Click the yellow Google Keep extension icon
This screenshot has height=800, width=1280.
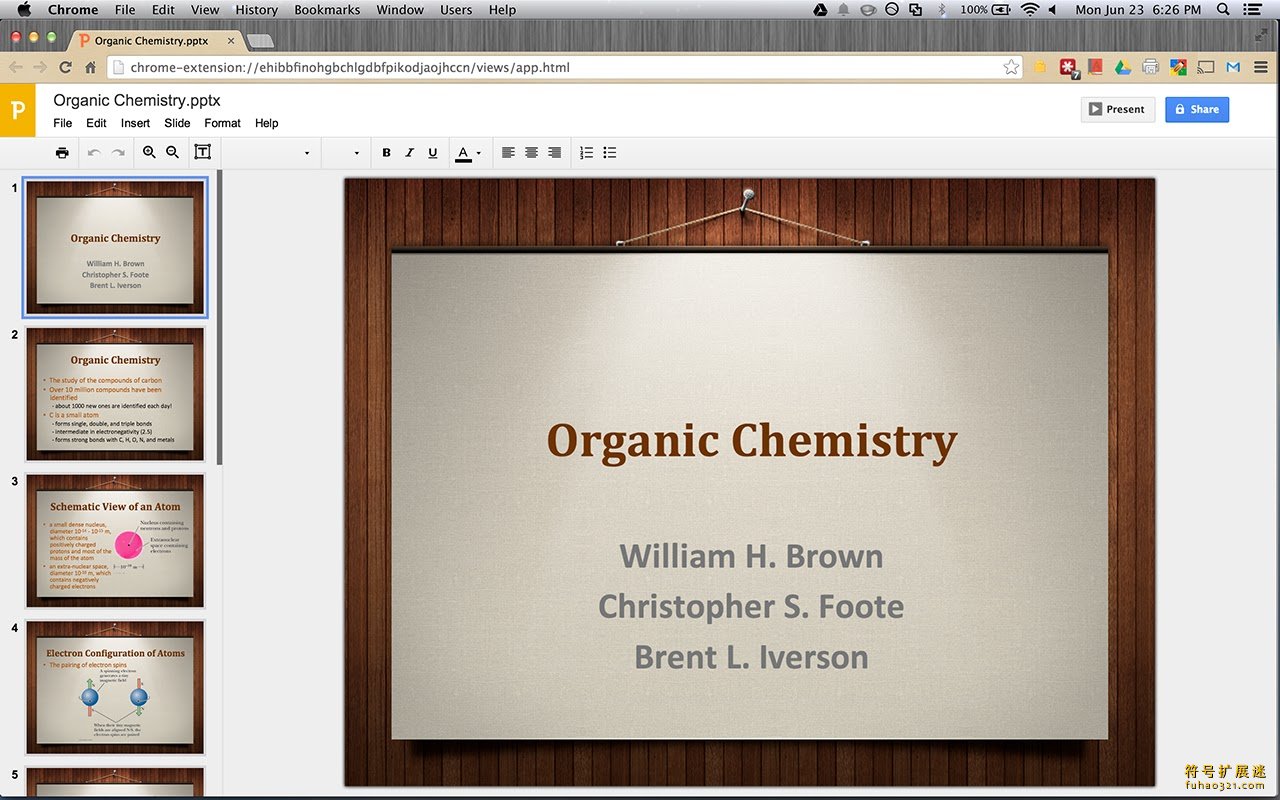pyautogui.click(x=1040, y=67)
